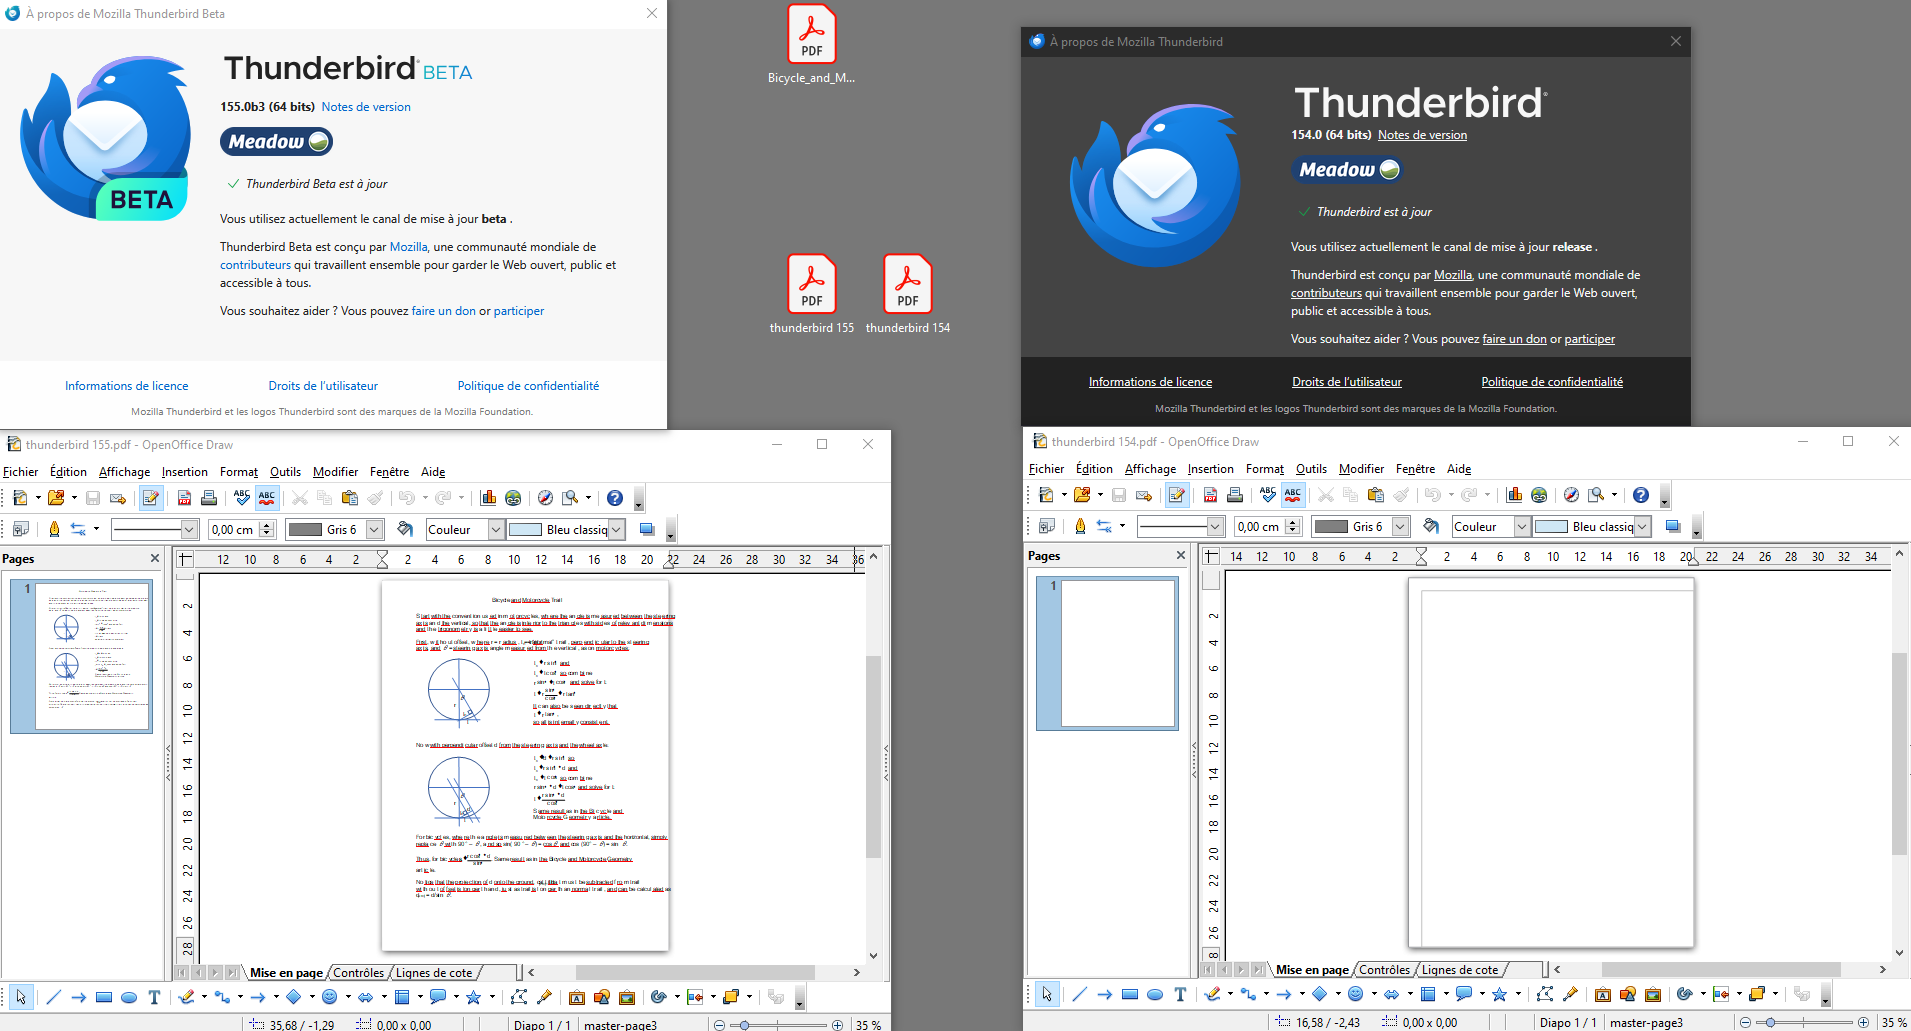Follow the contributeurs link in Thunderbird Beta dialog
This screenshot has height=1031, width=1911.
(x=255, y=265)
